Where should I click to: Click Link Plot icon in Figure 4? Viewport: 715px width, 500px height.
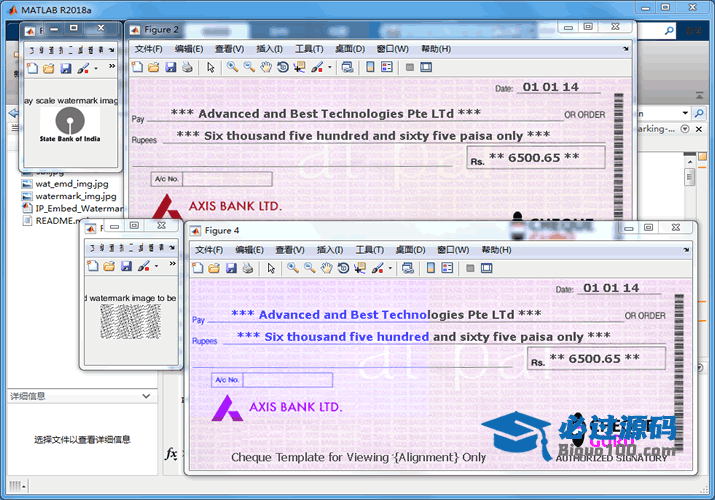click(x=408, y=268)
